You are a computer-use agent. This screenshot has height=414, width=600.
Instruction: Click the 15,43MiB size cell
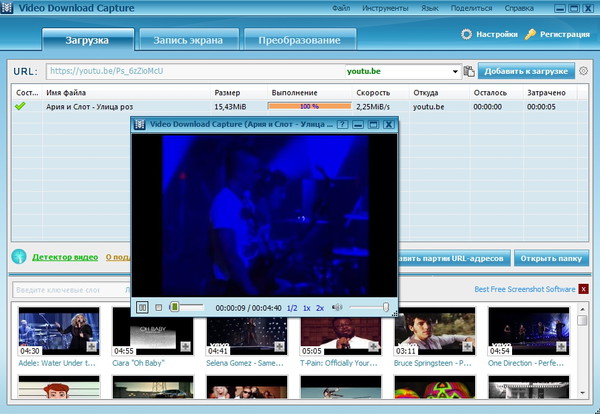[x=230, y=107]
